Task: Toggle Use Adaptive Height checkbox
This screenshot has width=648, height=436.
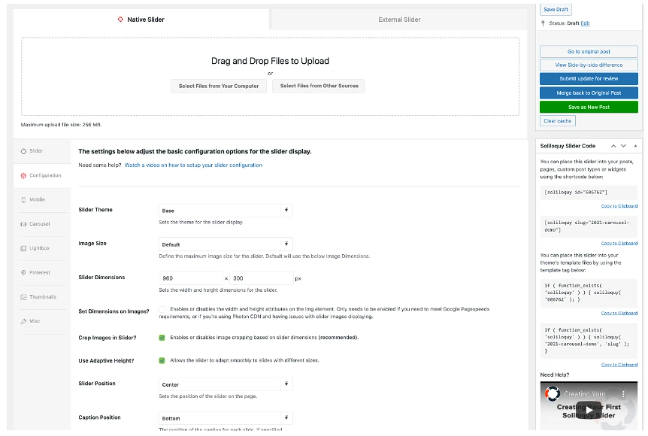Action: click(162, 360)
